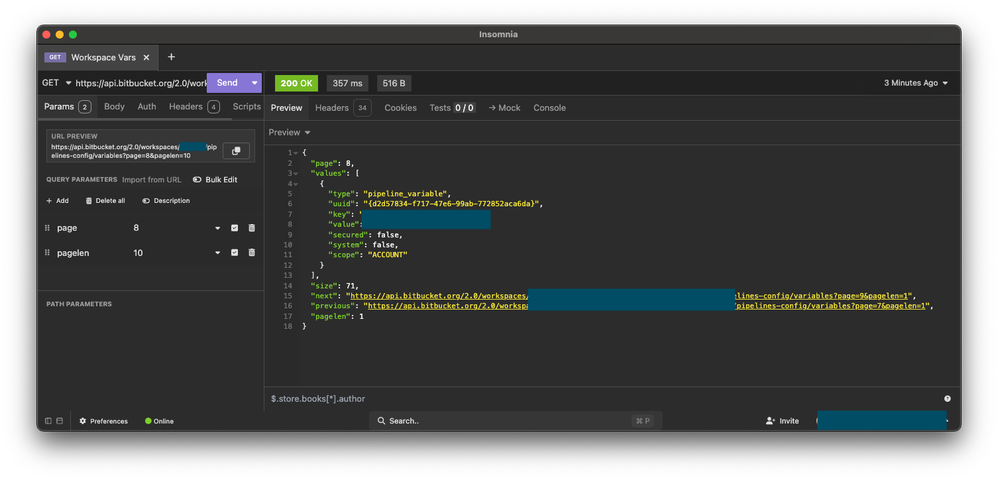Toggle the Description switch

(x=166, y=201)
